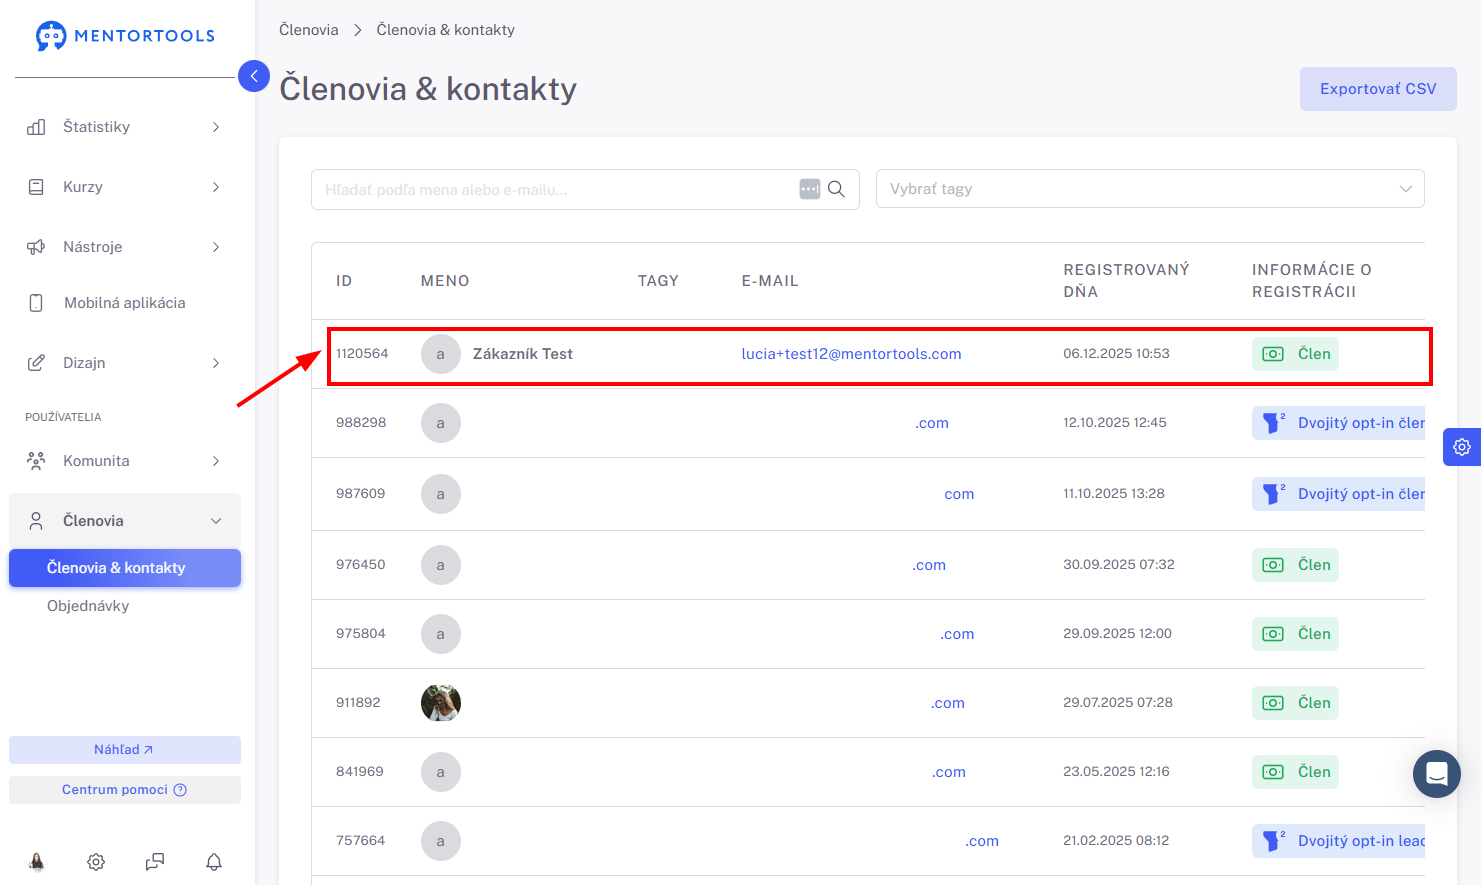The height and width of the screenshot is (885, 1483).
Task: Open the chat support bubble icon
Action: tap(1437, 774)
